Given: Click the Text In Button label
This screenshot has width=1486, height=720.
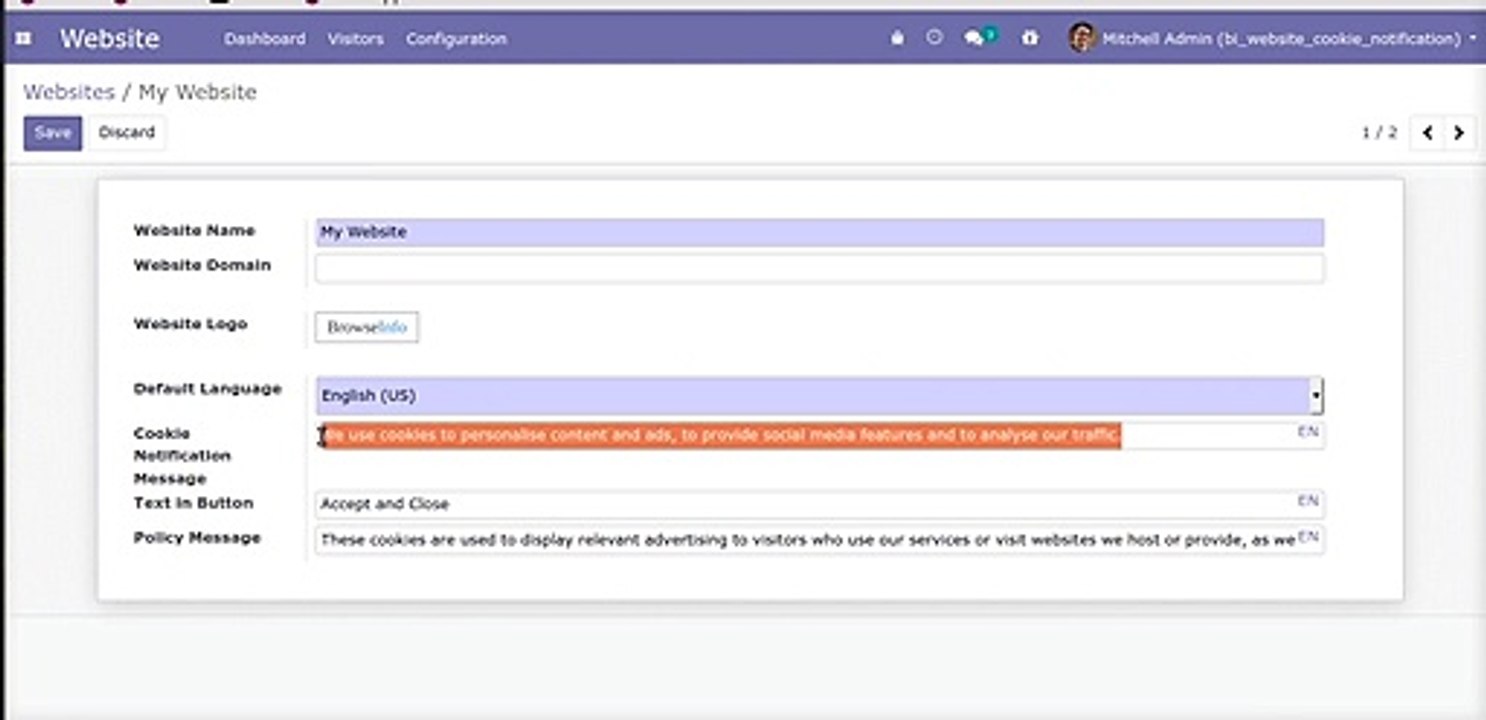Looking at the screenshot, I should coord(194,502).
